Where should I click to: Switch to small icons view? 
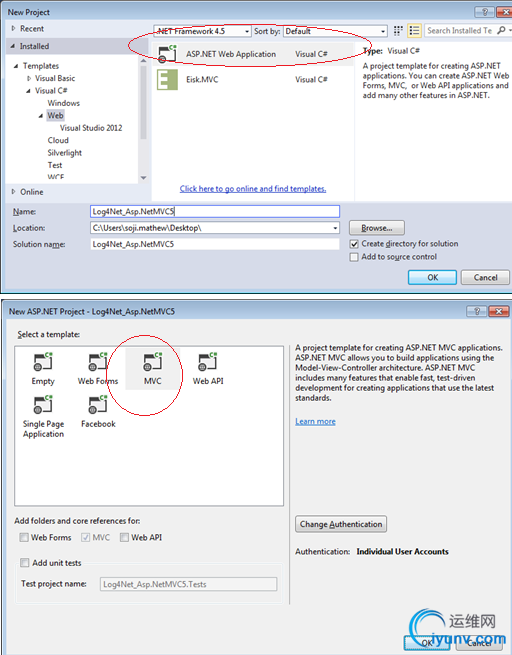(x=398, y=30)
